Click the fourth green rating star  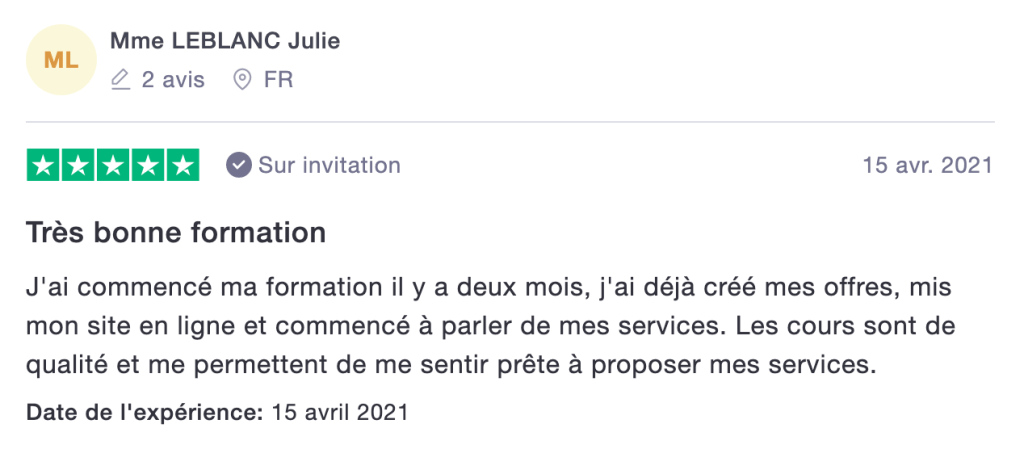148,165
